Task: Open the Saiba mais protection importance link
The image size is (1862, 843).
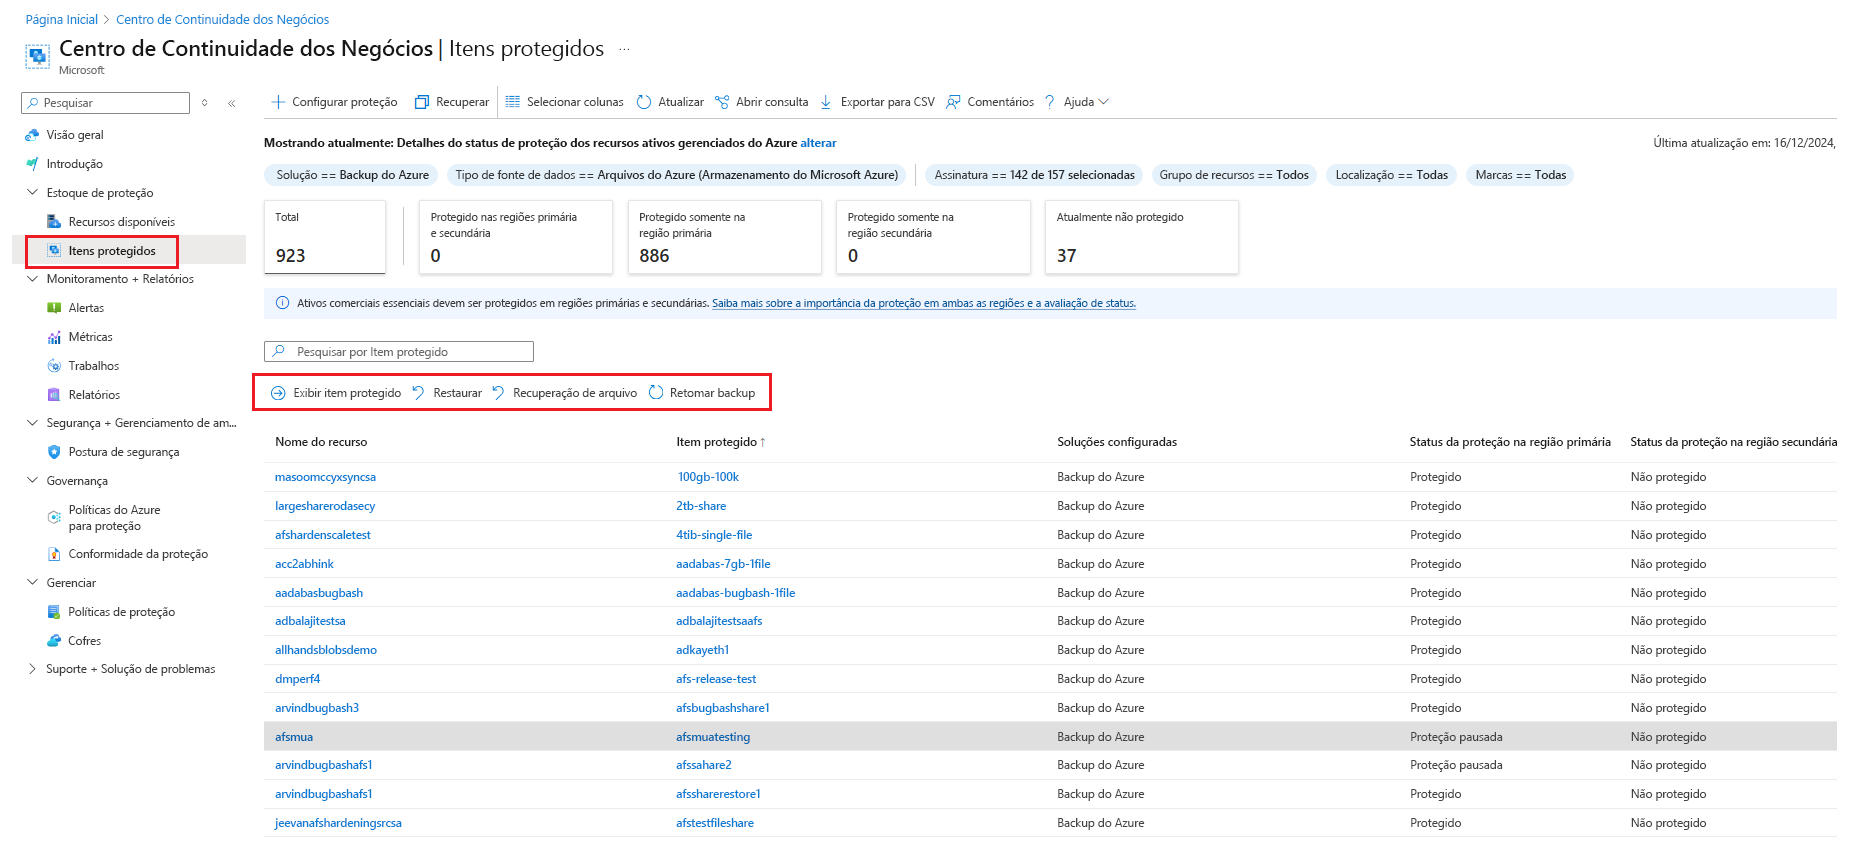Action: click(924, 303)
